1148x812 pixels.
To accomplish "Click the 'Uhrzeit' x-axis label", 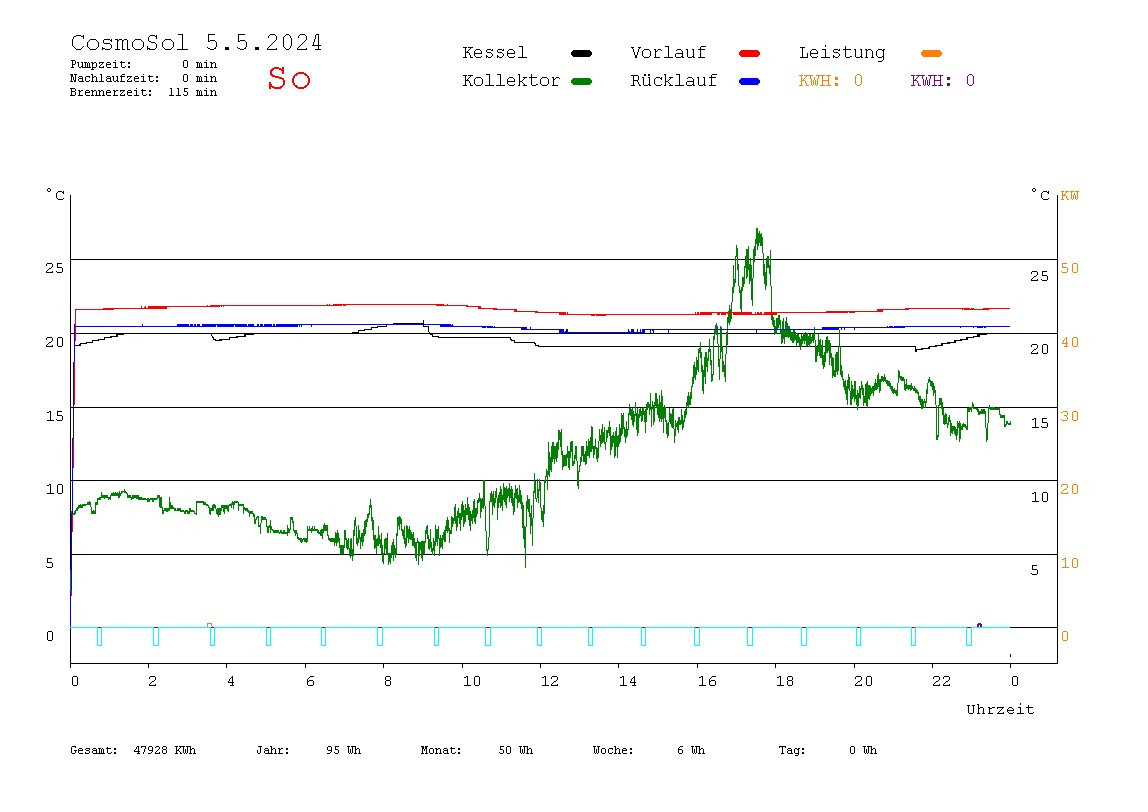I will point(1000,709).
